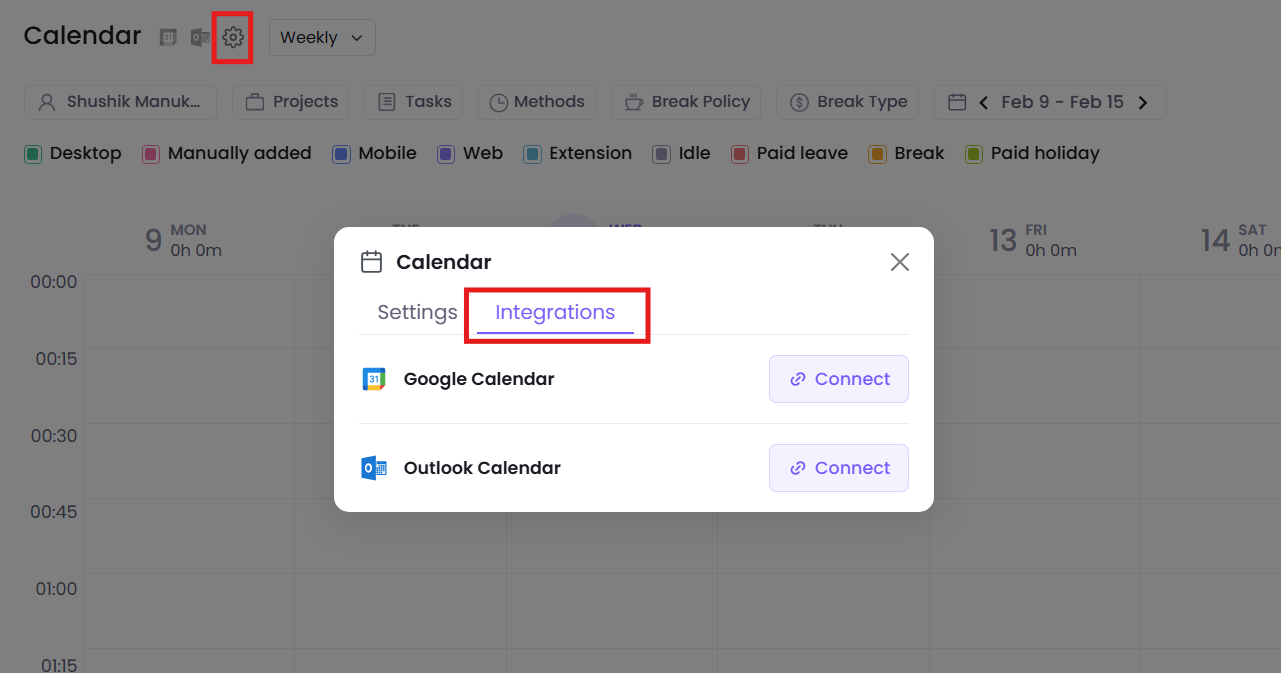Click the Google Calendar icon in header
This screenshot has height=673, width=1281.
tap(169, 38)
